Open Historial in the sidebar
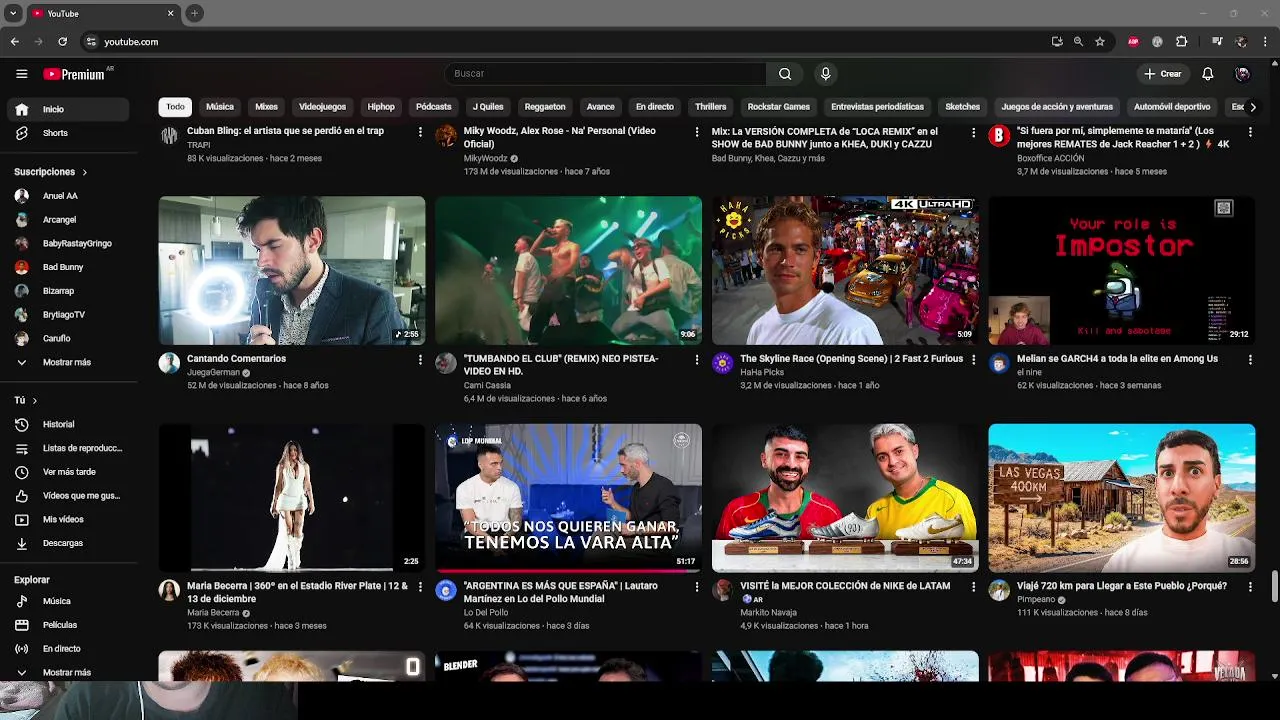1280x720 pixels. (69, 424)
